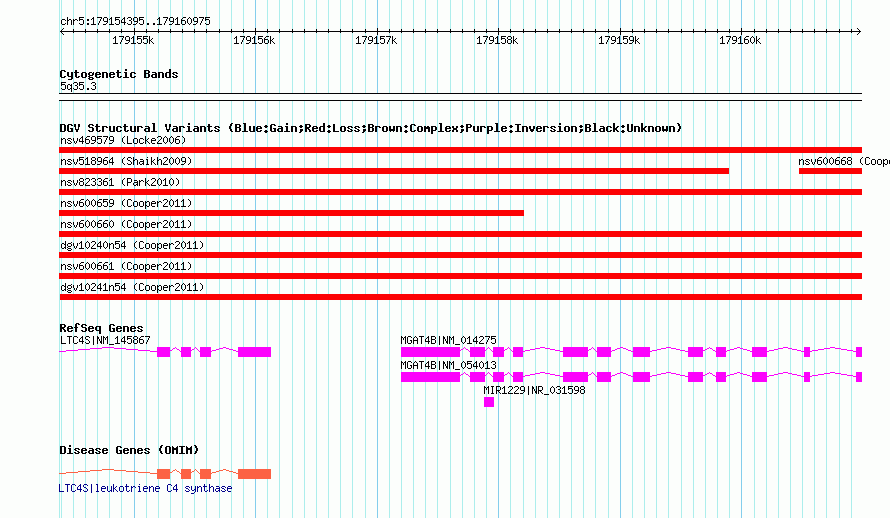Click the chr5:179154395..179160975 coordinate label
The width and height of the screenshot is (890, 518).
coord(135,22)
